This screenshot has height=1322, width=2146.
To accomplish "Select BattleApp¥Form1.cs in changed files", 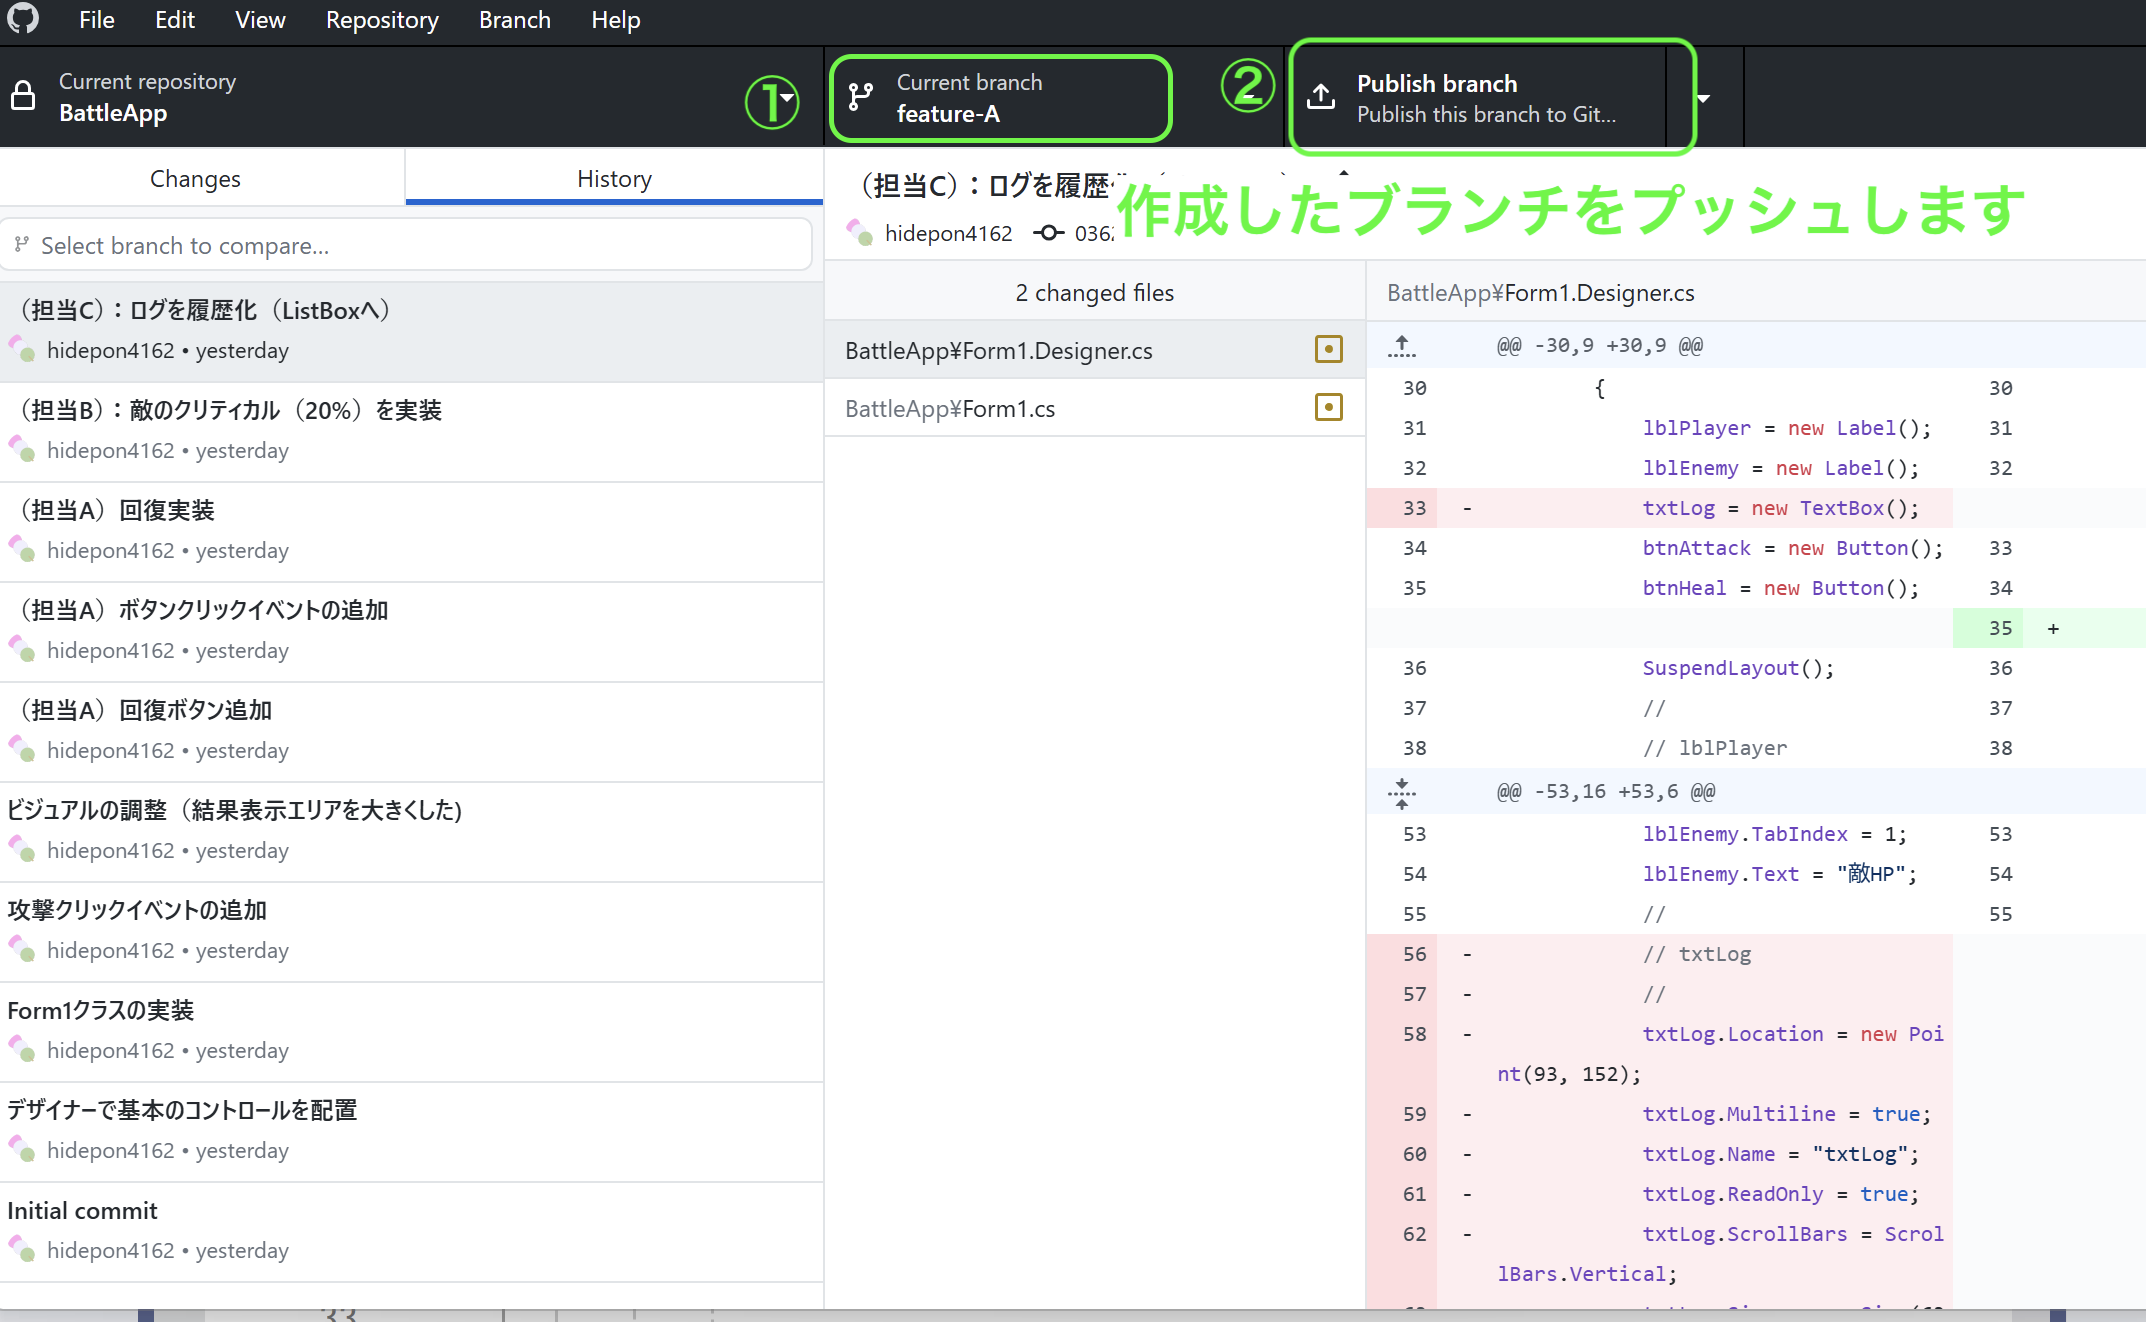I will 1095,408.
